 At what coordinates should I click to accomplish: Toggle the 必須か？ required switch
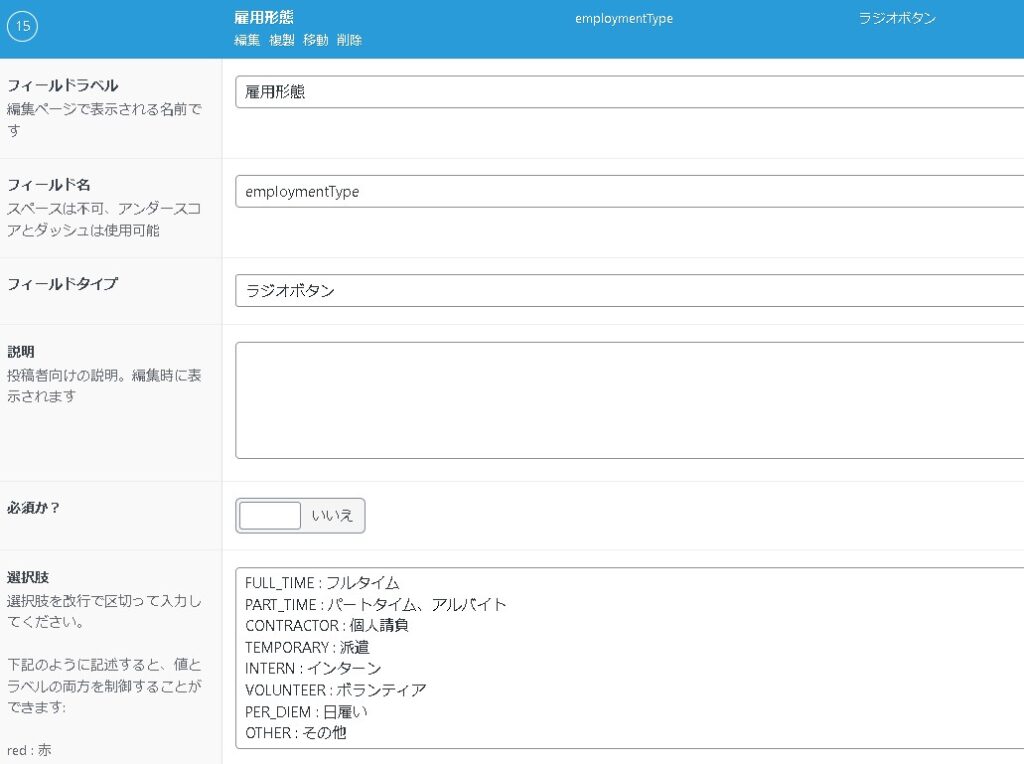300,516
